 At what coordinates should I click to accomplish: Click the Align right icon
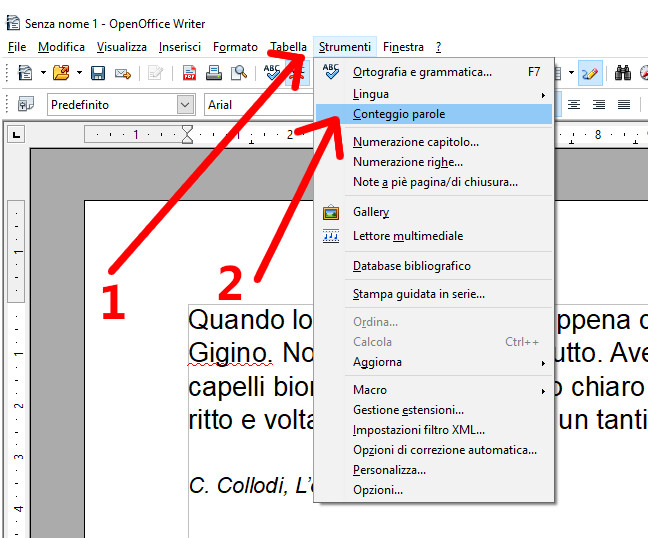click(599, 105)
